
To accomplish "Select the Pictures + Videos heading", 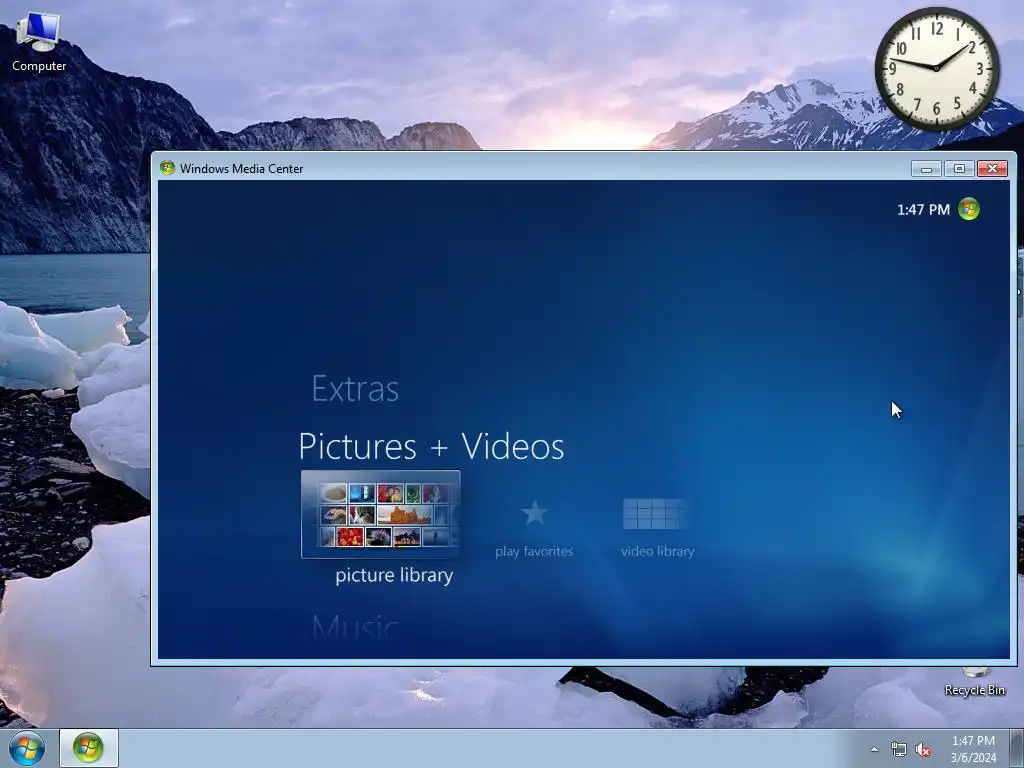I will click(x=431, y=447).
